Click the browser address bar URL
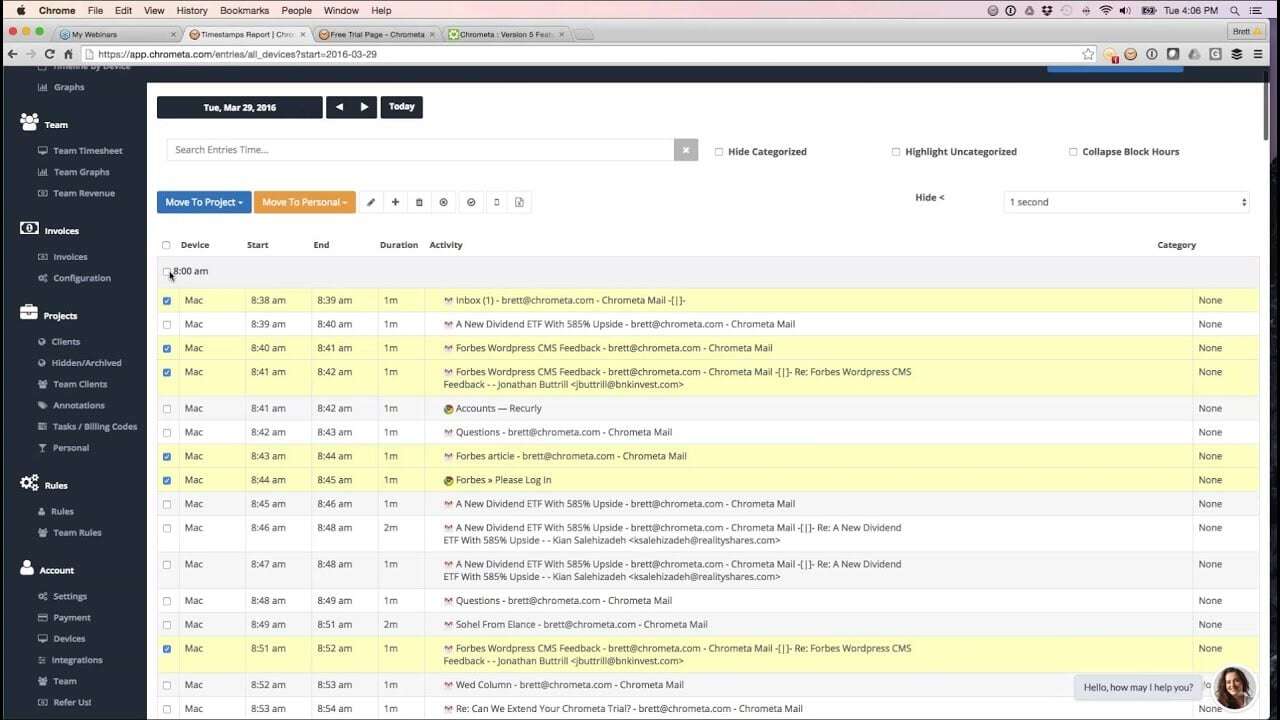The image size is (1280, 720). tap(237, 54)
